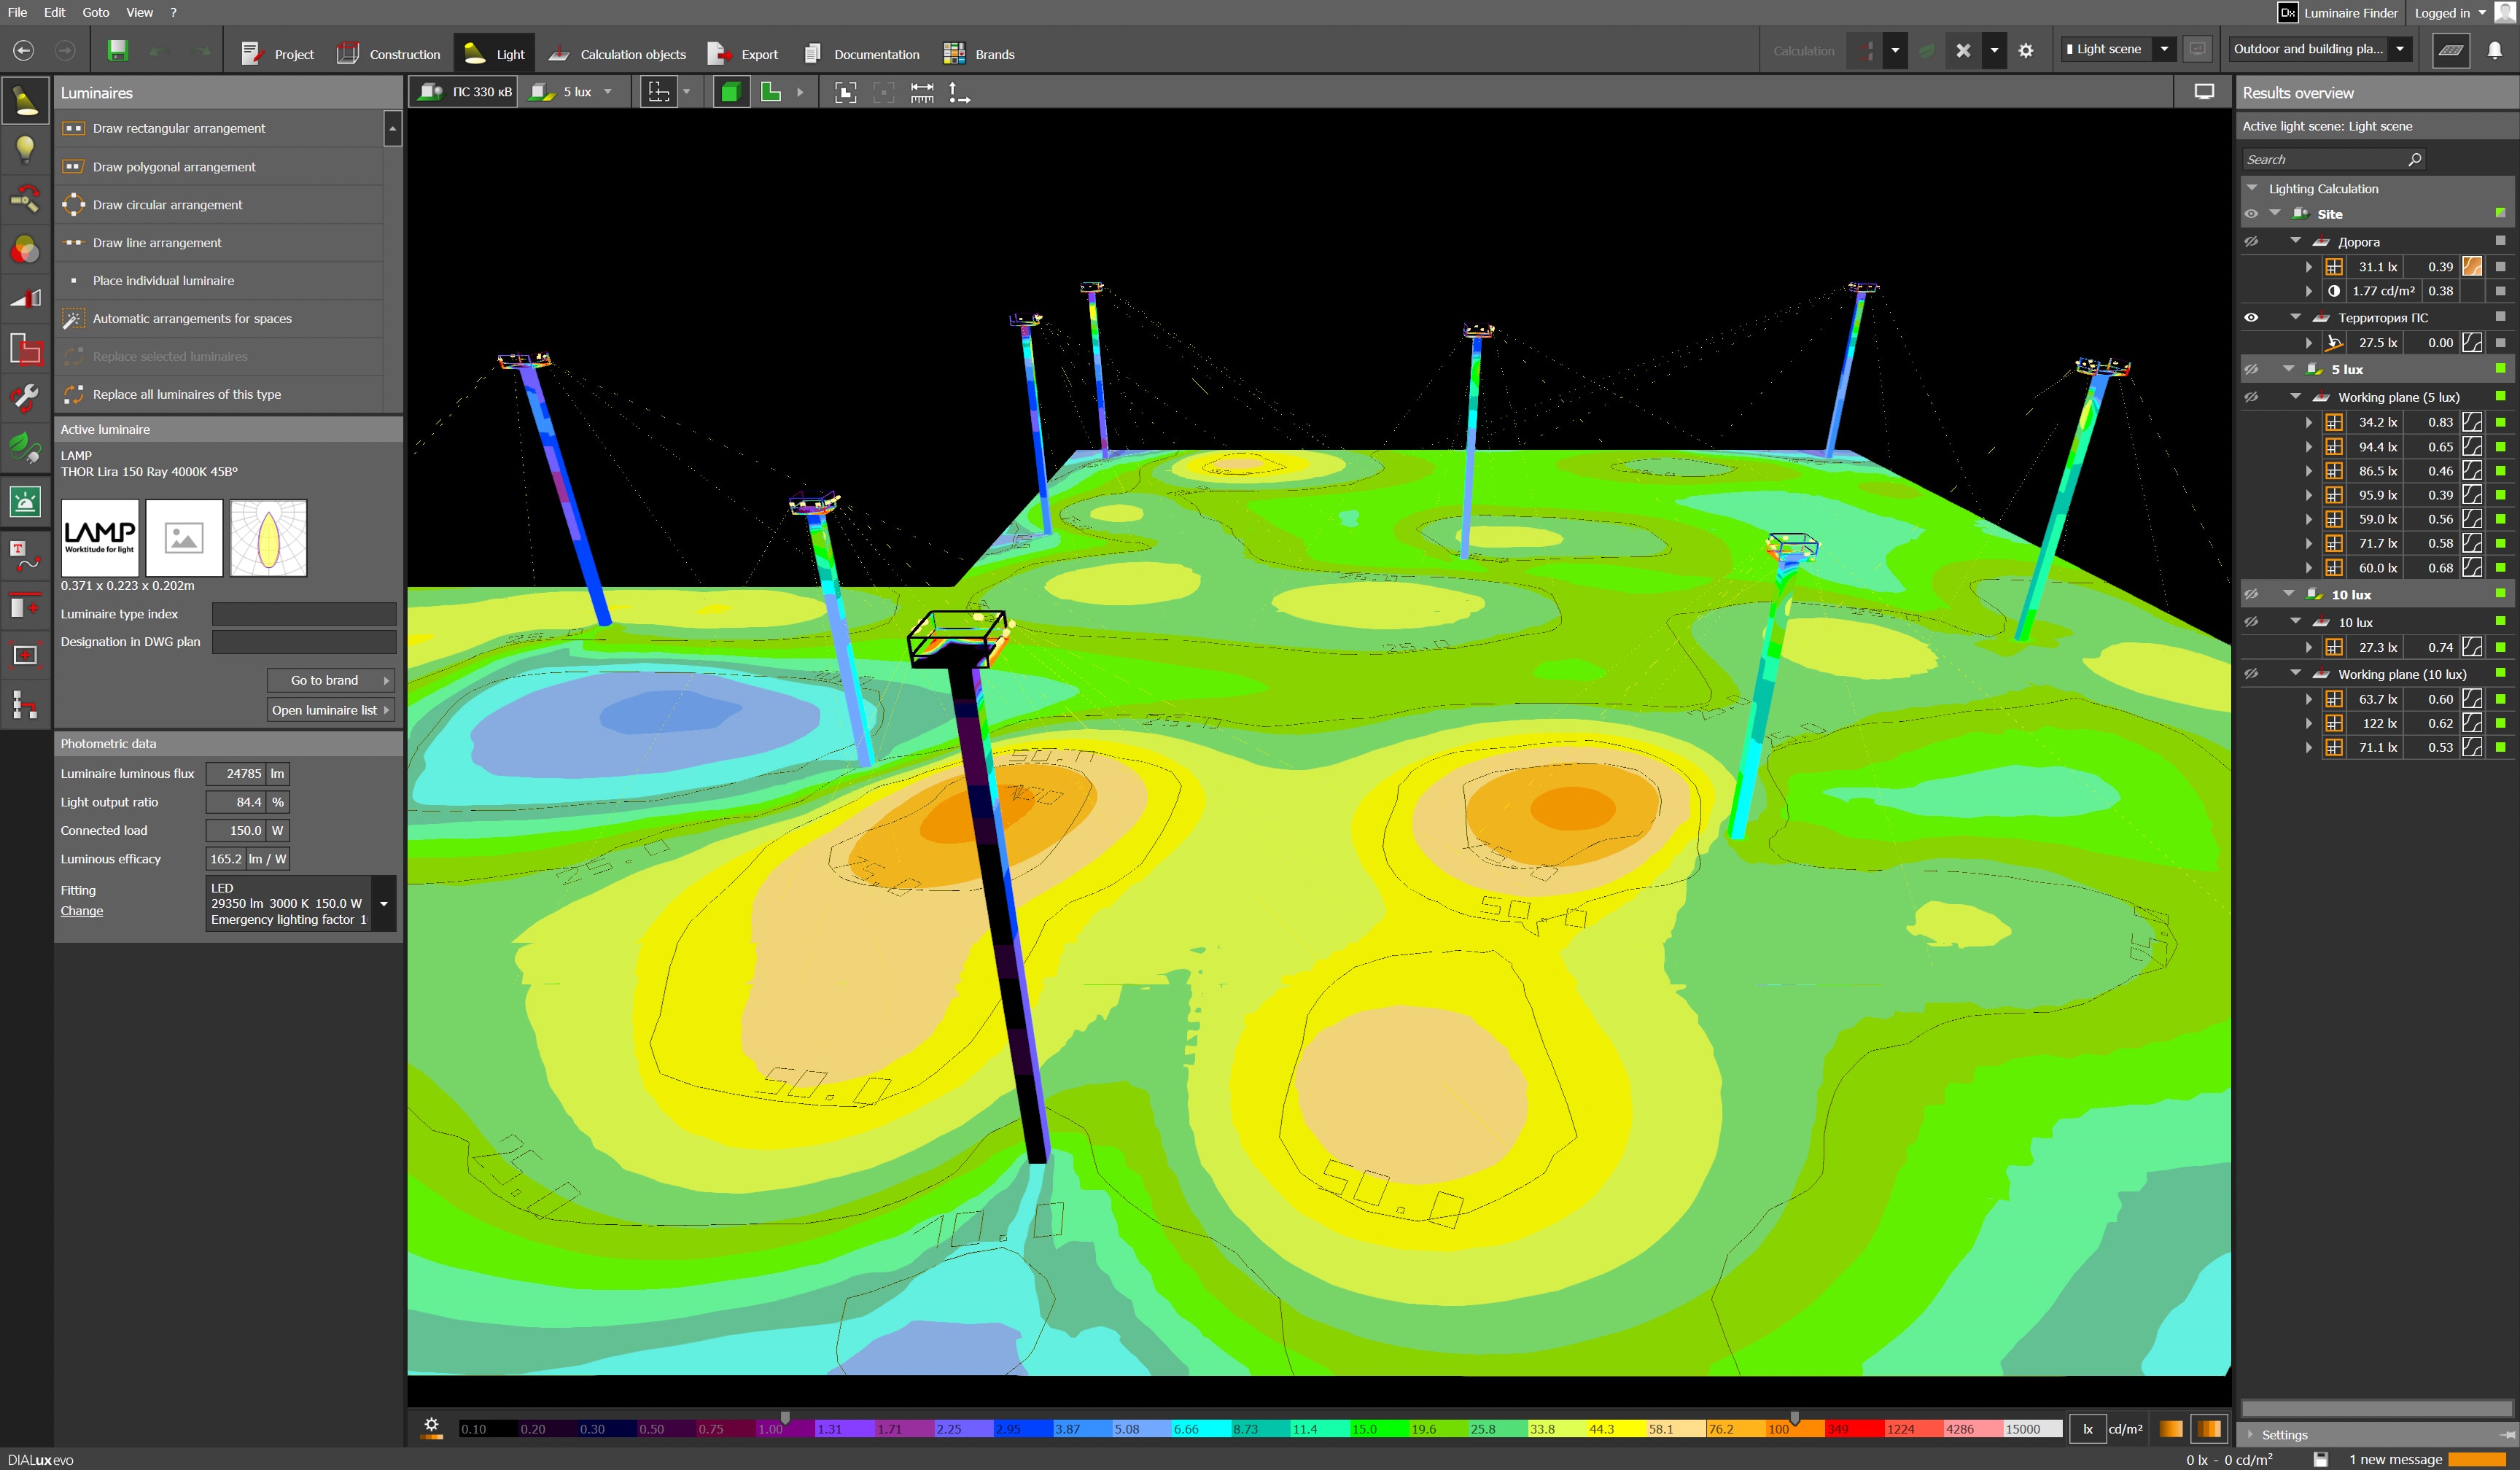
Task: Toggle visibility of Дорога surface
Action: (x=2252, y=242)
